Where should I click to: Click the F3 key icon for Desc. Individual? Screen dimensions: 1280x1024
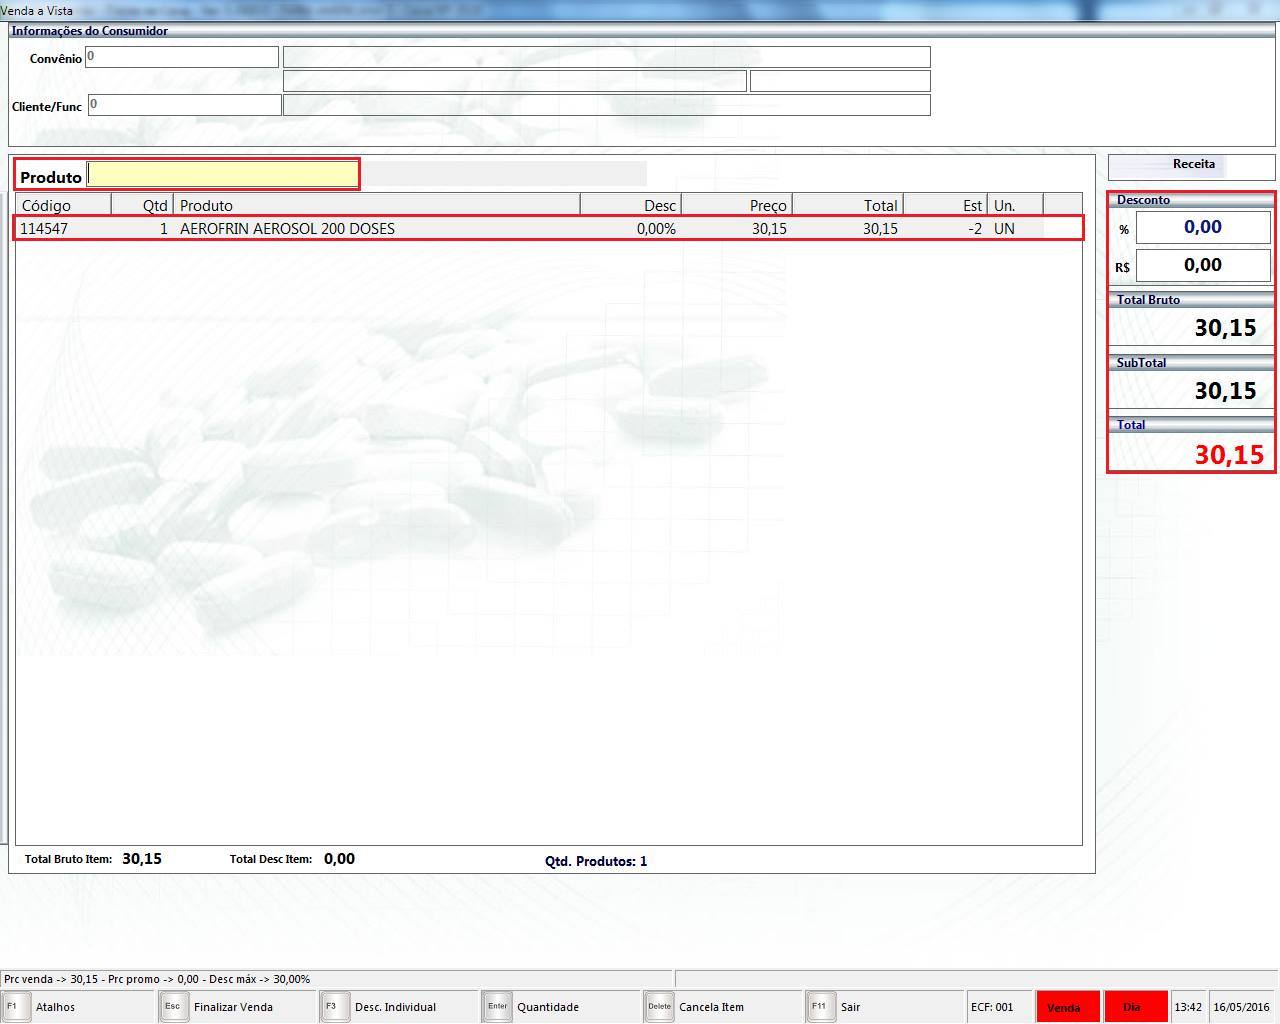[333, 1007]
